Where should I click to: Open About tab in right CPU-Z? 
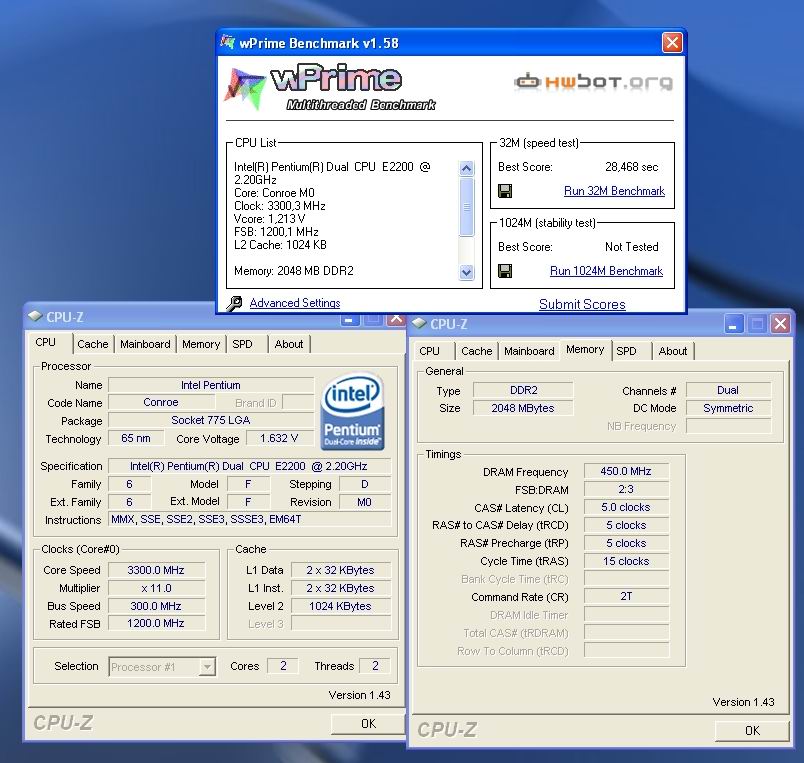pyautogui.click(x=673, y=351)
